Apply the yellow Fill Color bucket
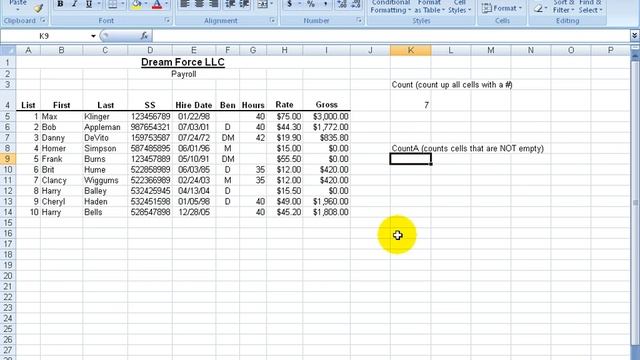Screen dimensions: 640x360 [x=137, y=4]
